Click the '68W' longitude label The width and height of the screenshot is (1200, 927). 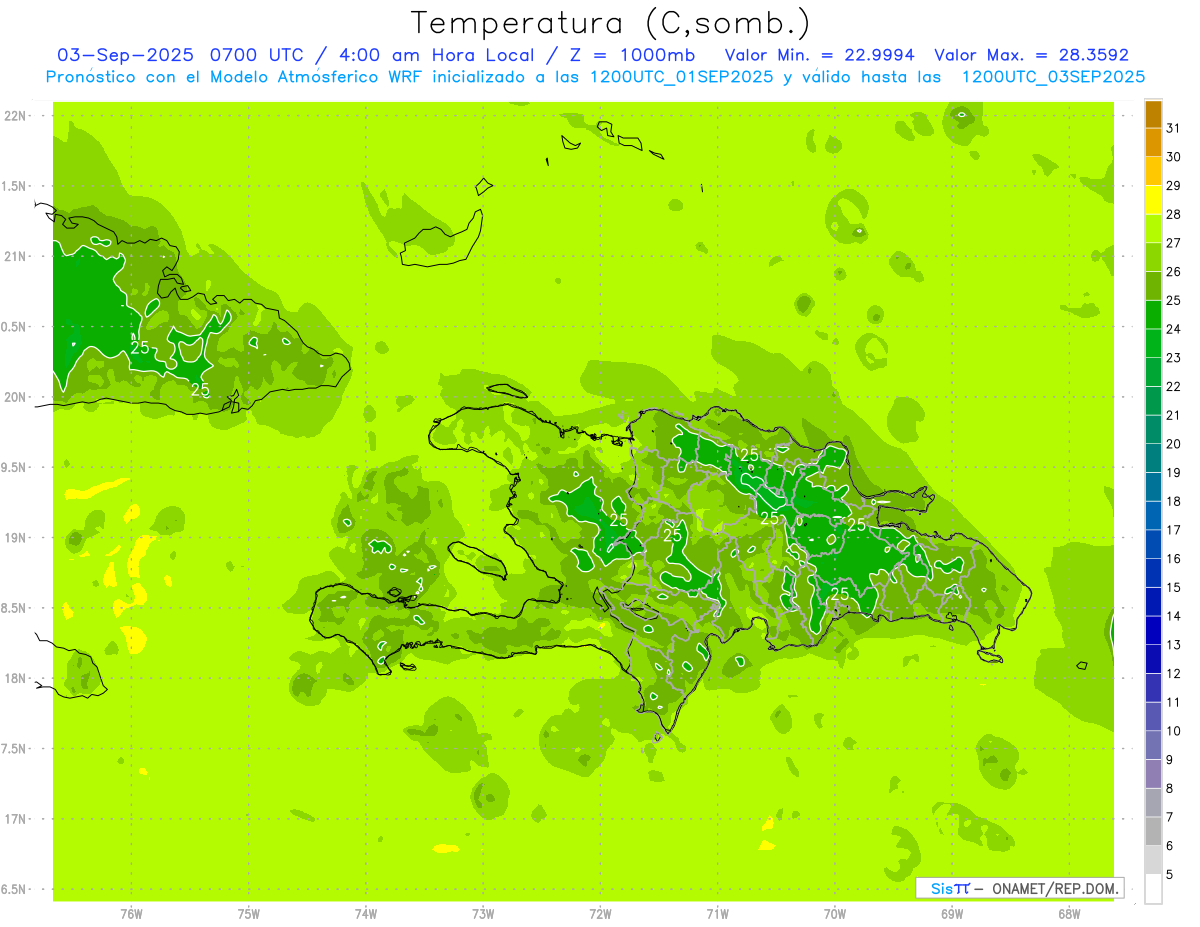[1069, 914]
